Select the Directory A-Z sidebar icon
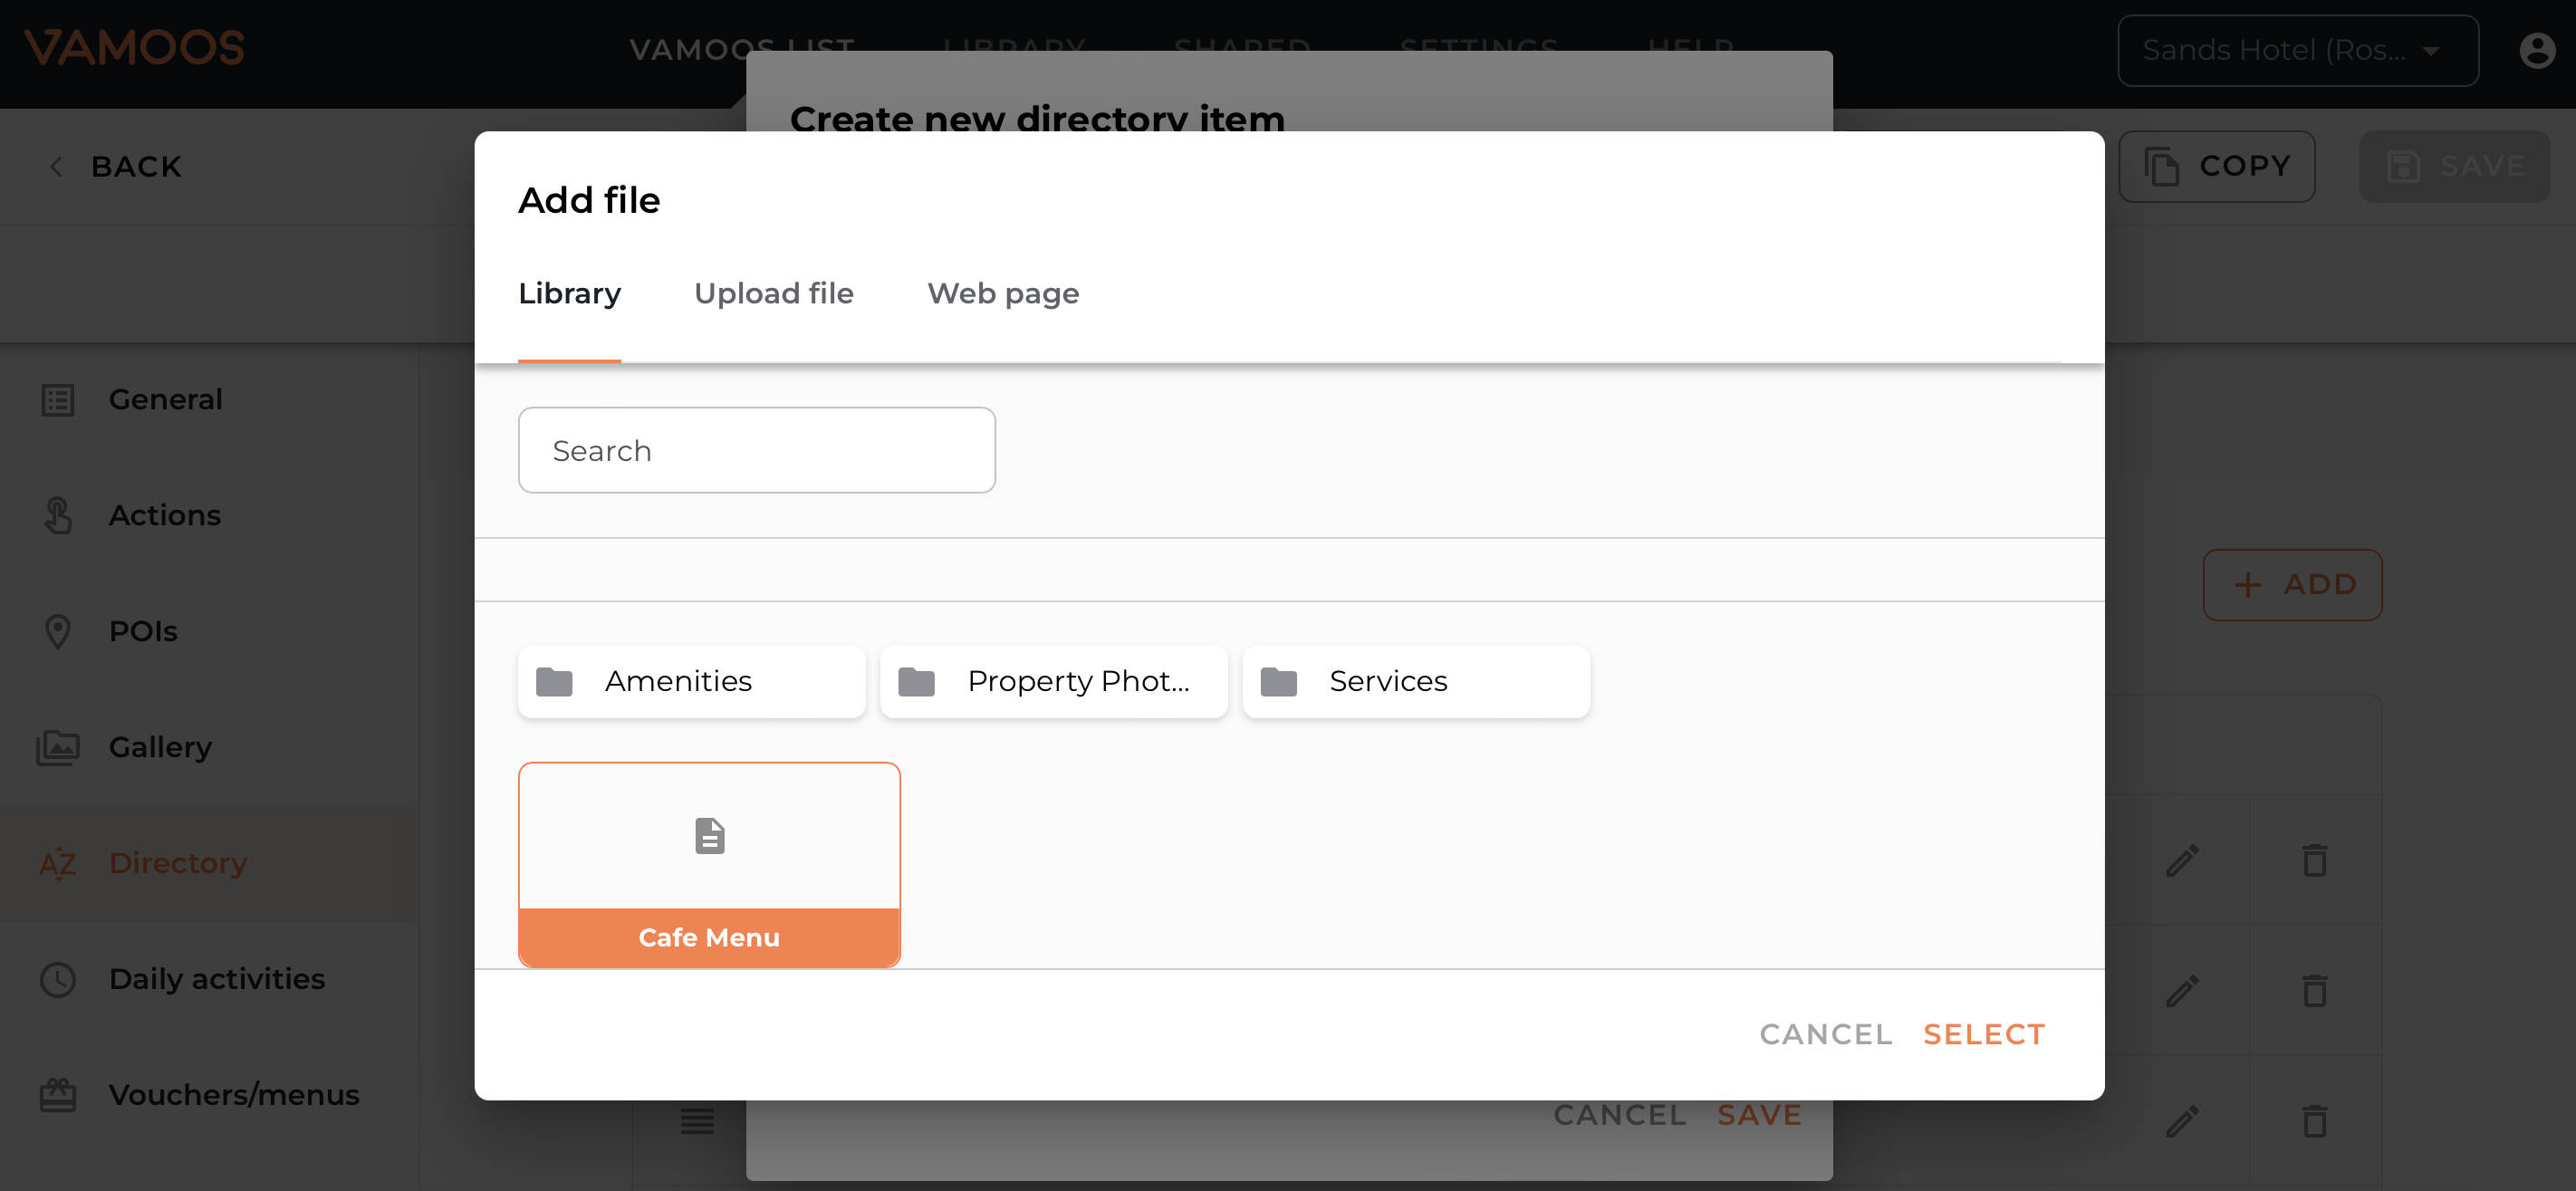2576x1191 pixels. [x=58, y=863]
